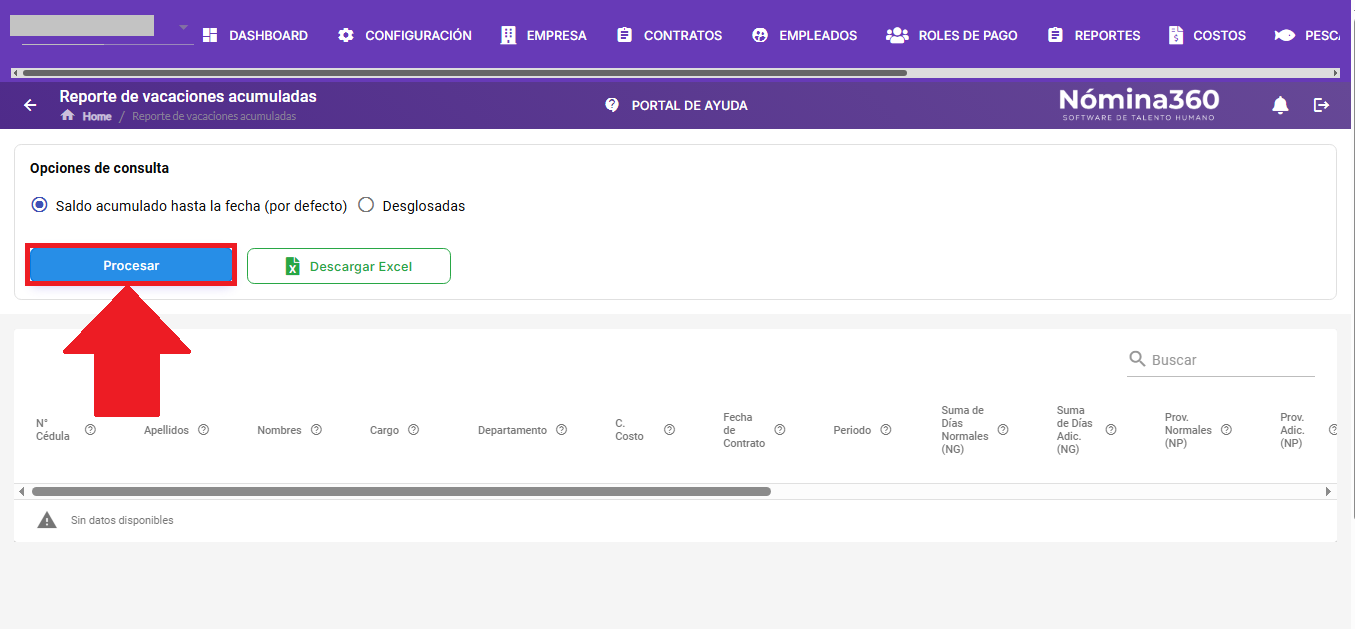Open the REPORTES menu

(1094, 35)
